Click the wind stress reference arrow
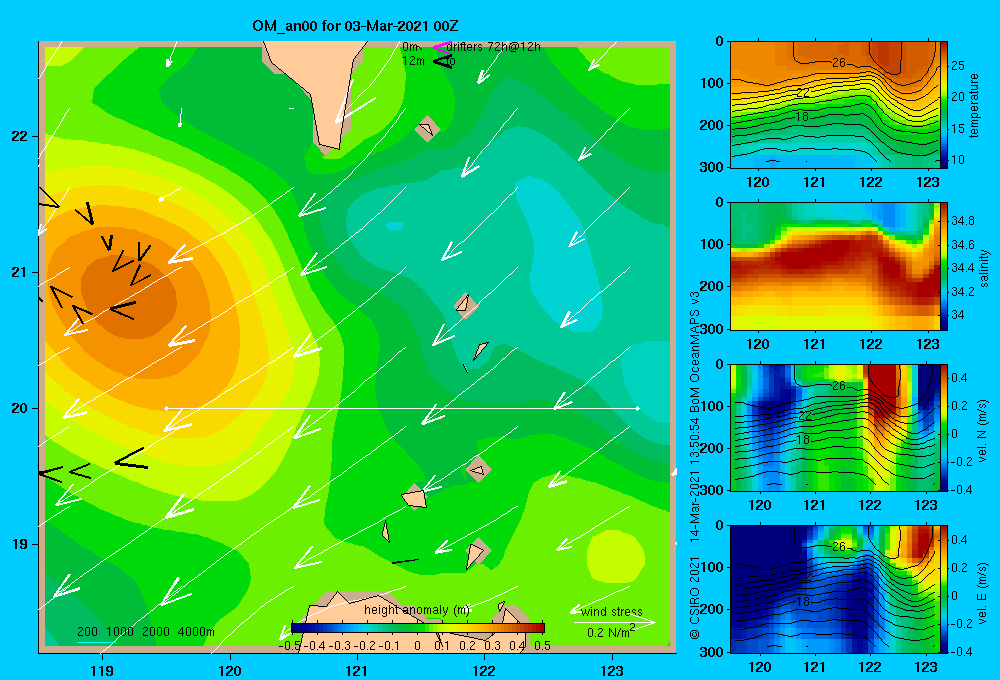The width and height of the screenshot is (1000, 680). [x=614, y=622]
